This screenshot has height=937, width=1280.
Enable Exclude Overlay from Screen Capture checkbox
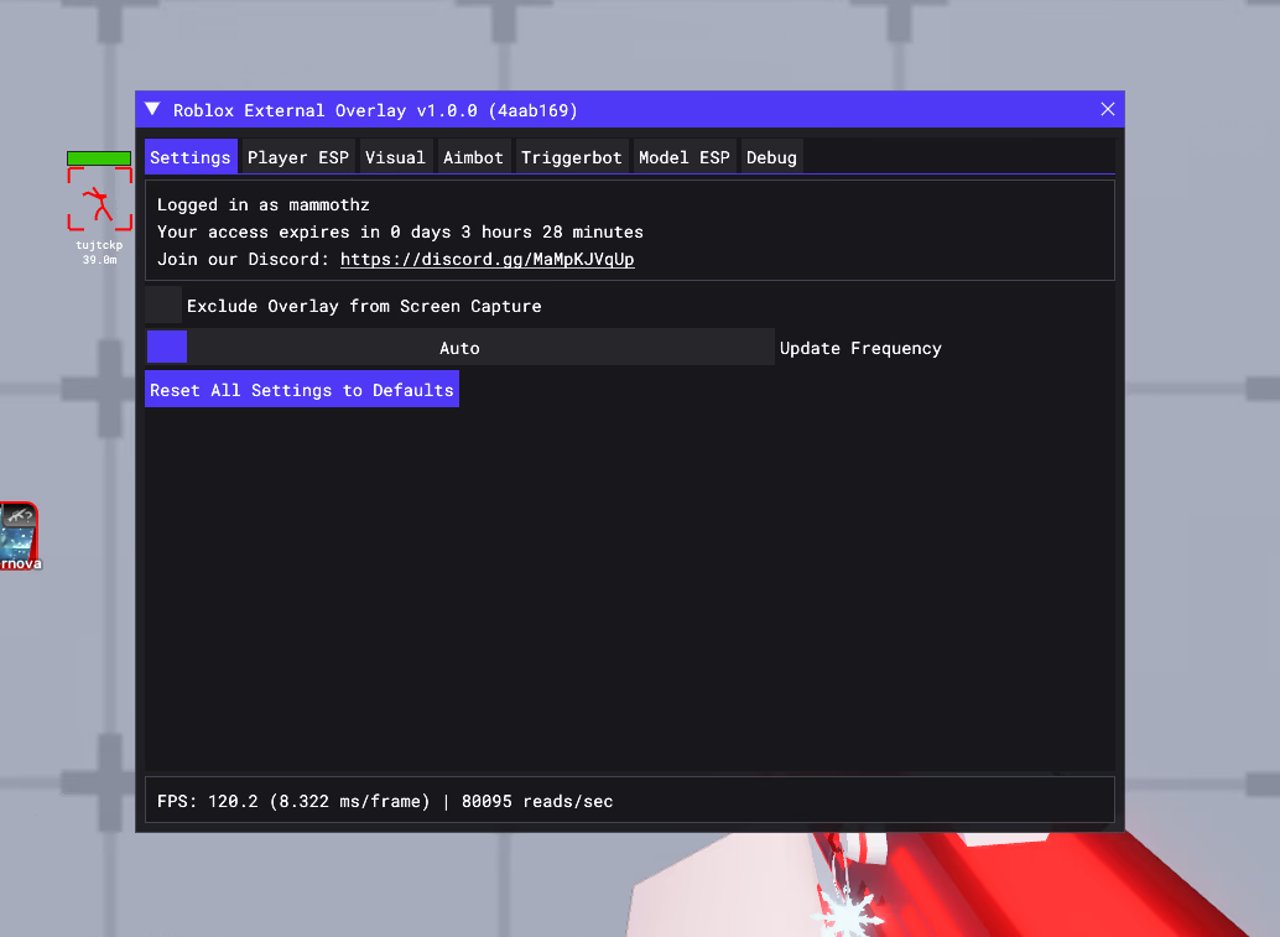(163, 305)
